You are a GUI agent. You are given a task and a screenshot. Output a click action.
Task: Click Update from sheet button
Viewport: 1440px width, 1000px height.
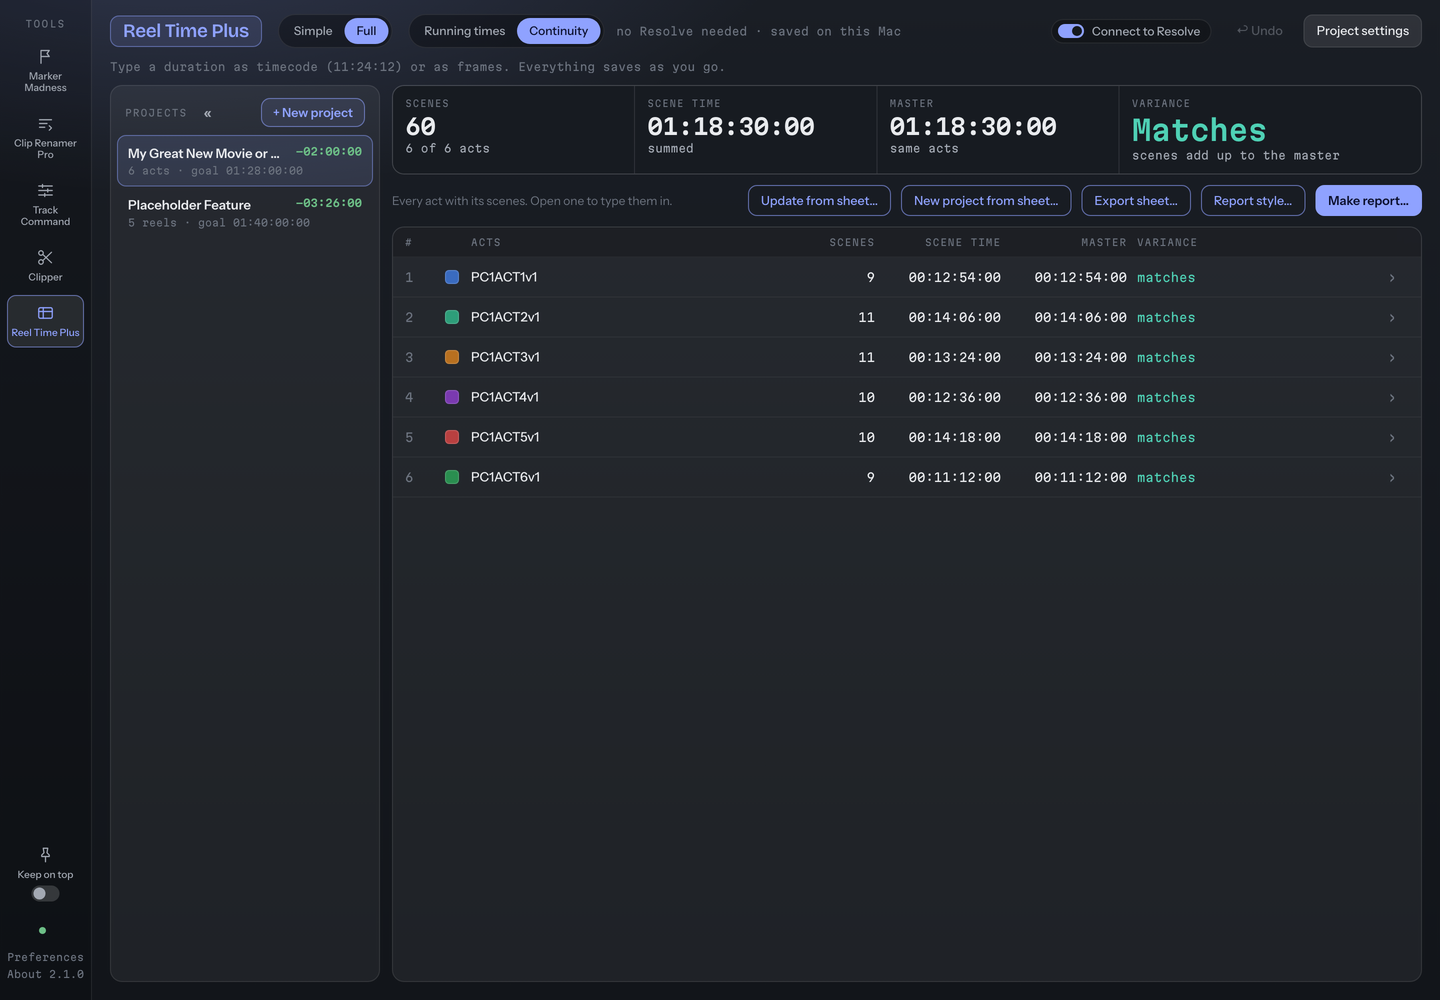[x=819, y=201]
